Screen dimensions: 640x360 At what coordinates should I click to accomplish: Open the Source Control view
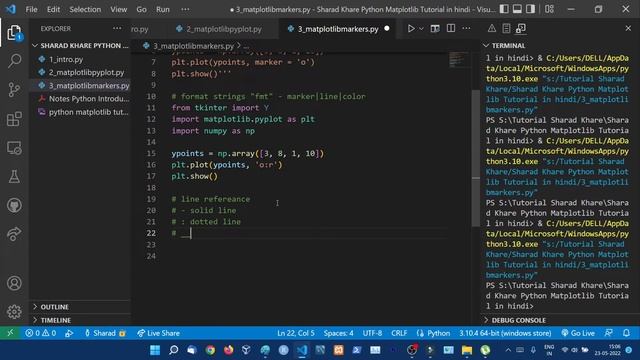pyautogui.click(x=14, y=89)
